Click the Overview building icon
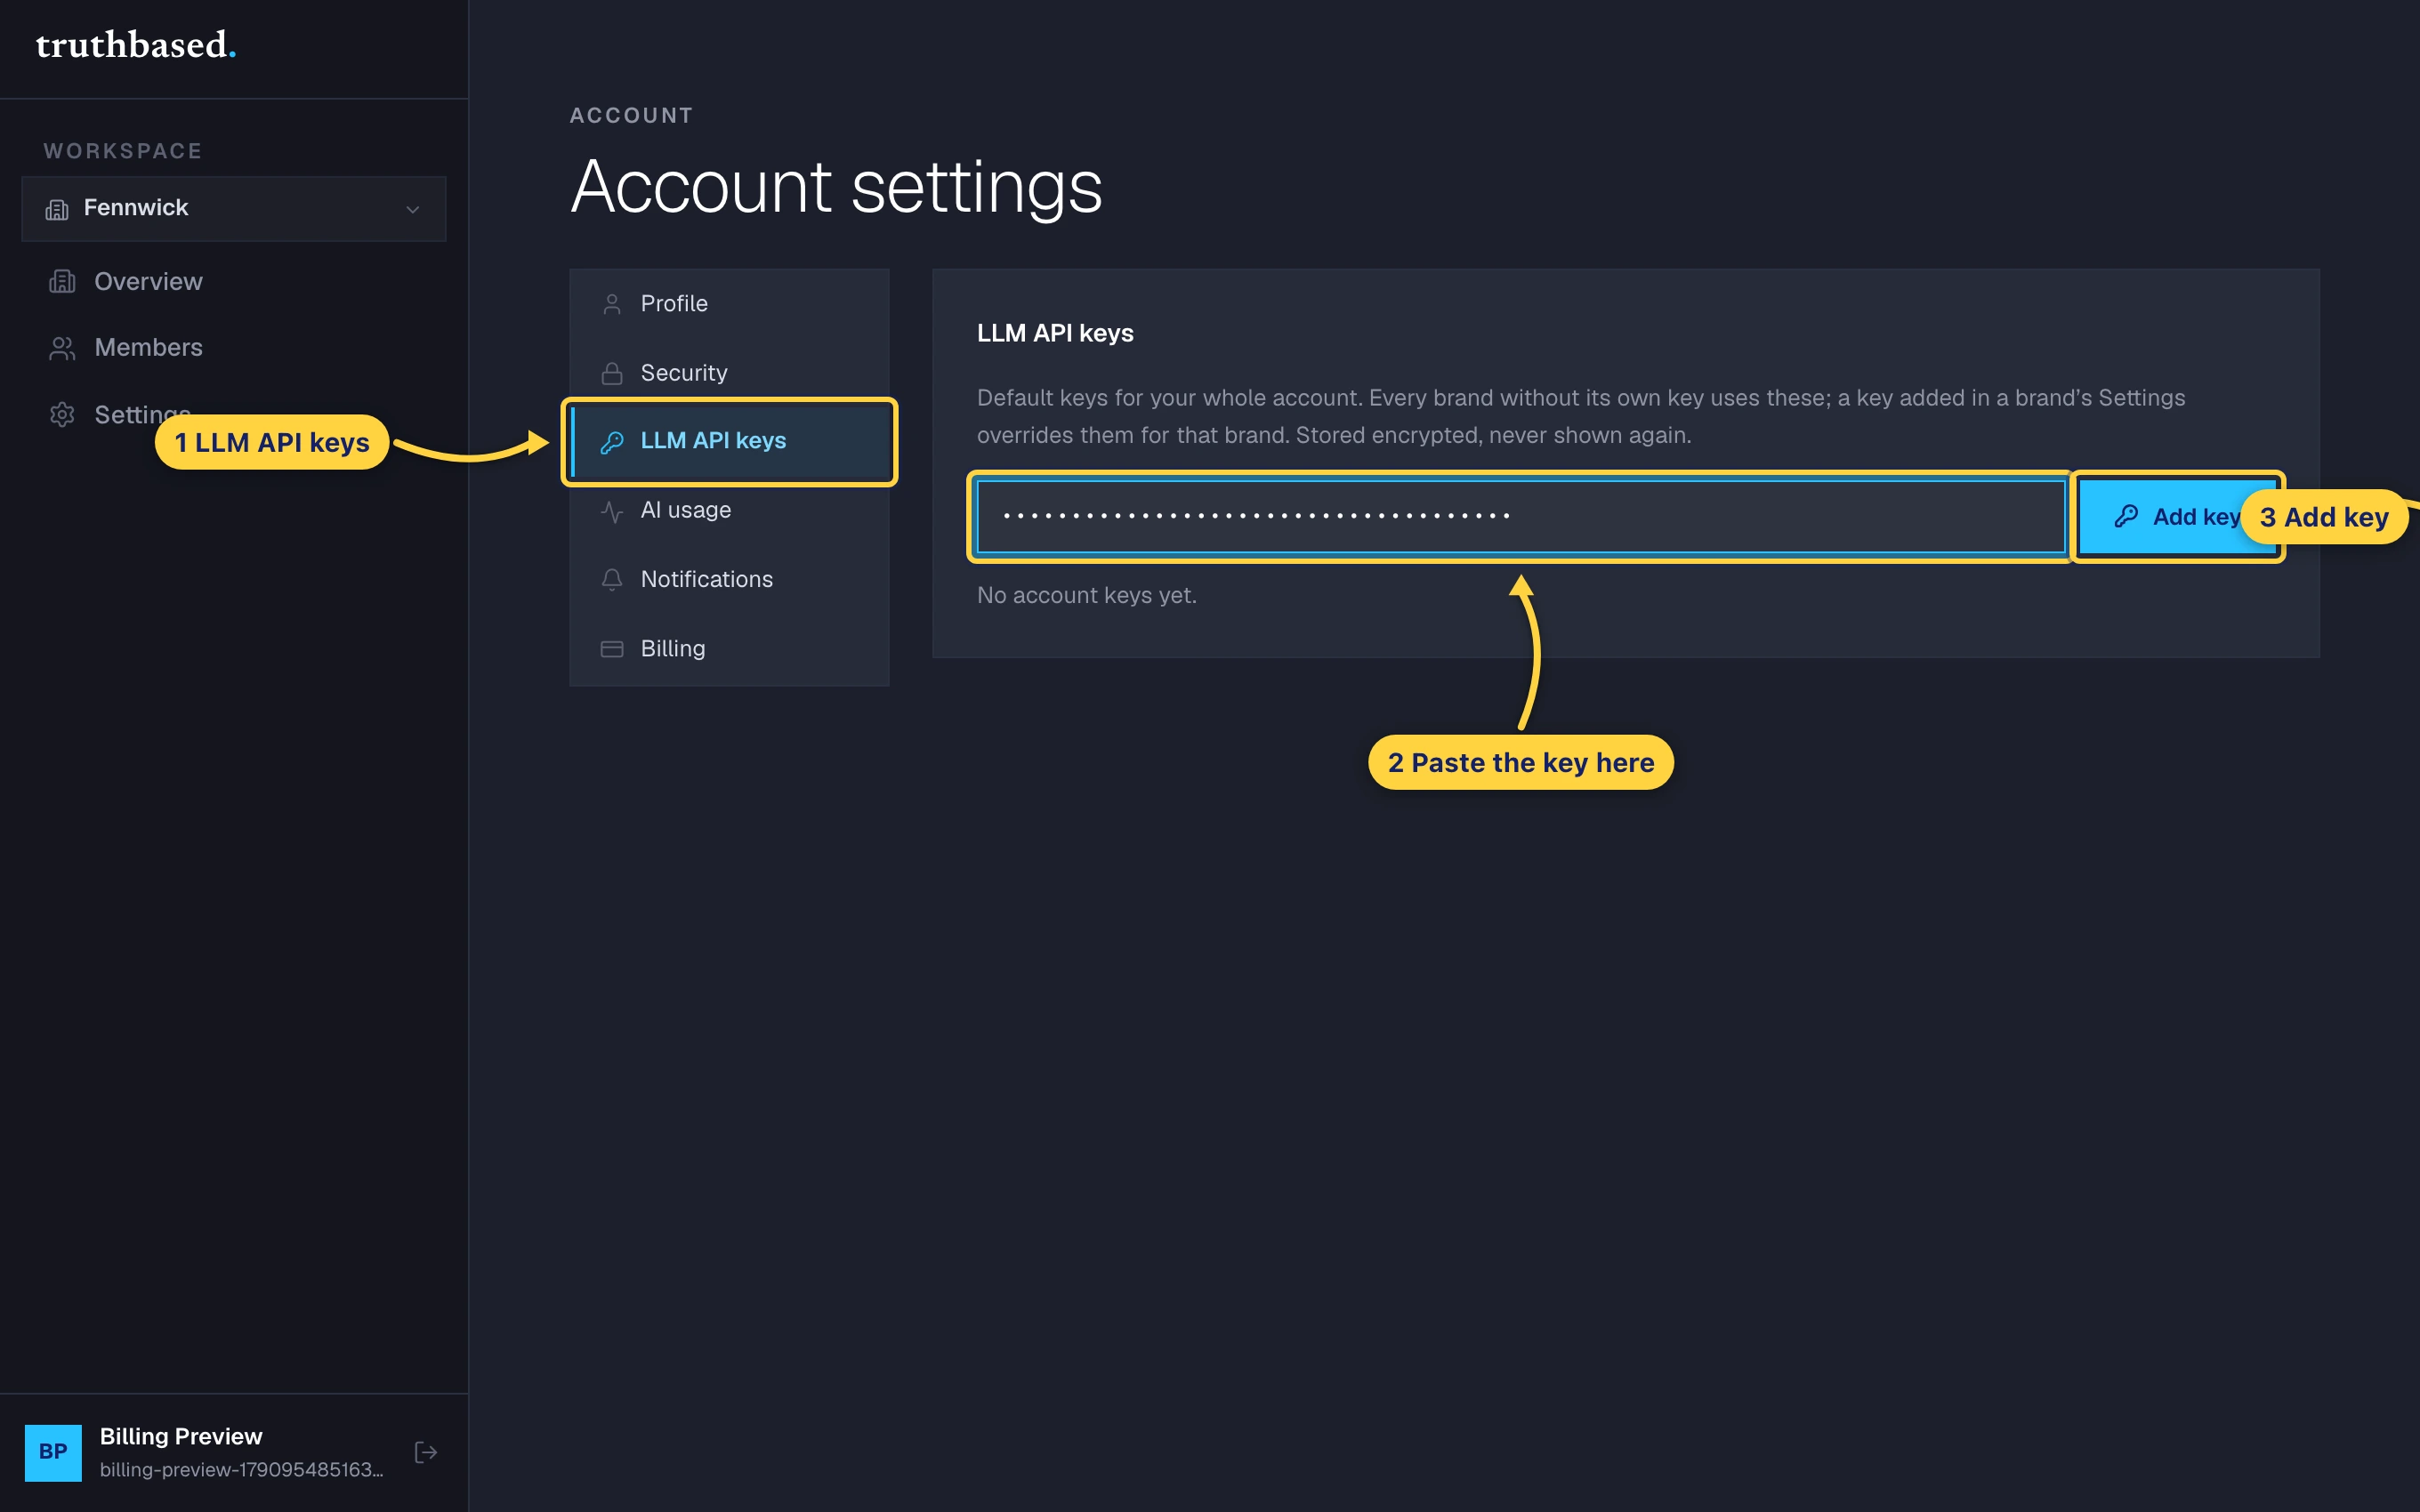This screenshot has height=1512, width=2420. [x=62, y=282]
